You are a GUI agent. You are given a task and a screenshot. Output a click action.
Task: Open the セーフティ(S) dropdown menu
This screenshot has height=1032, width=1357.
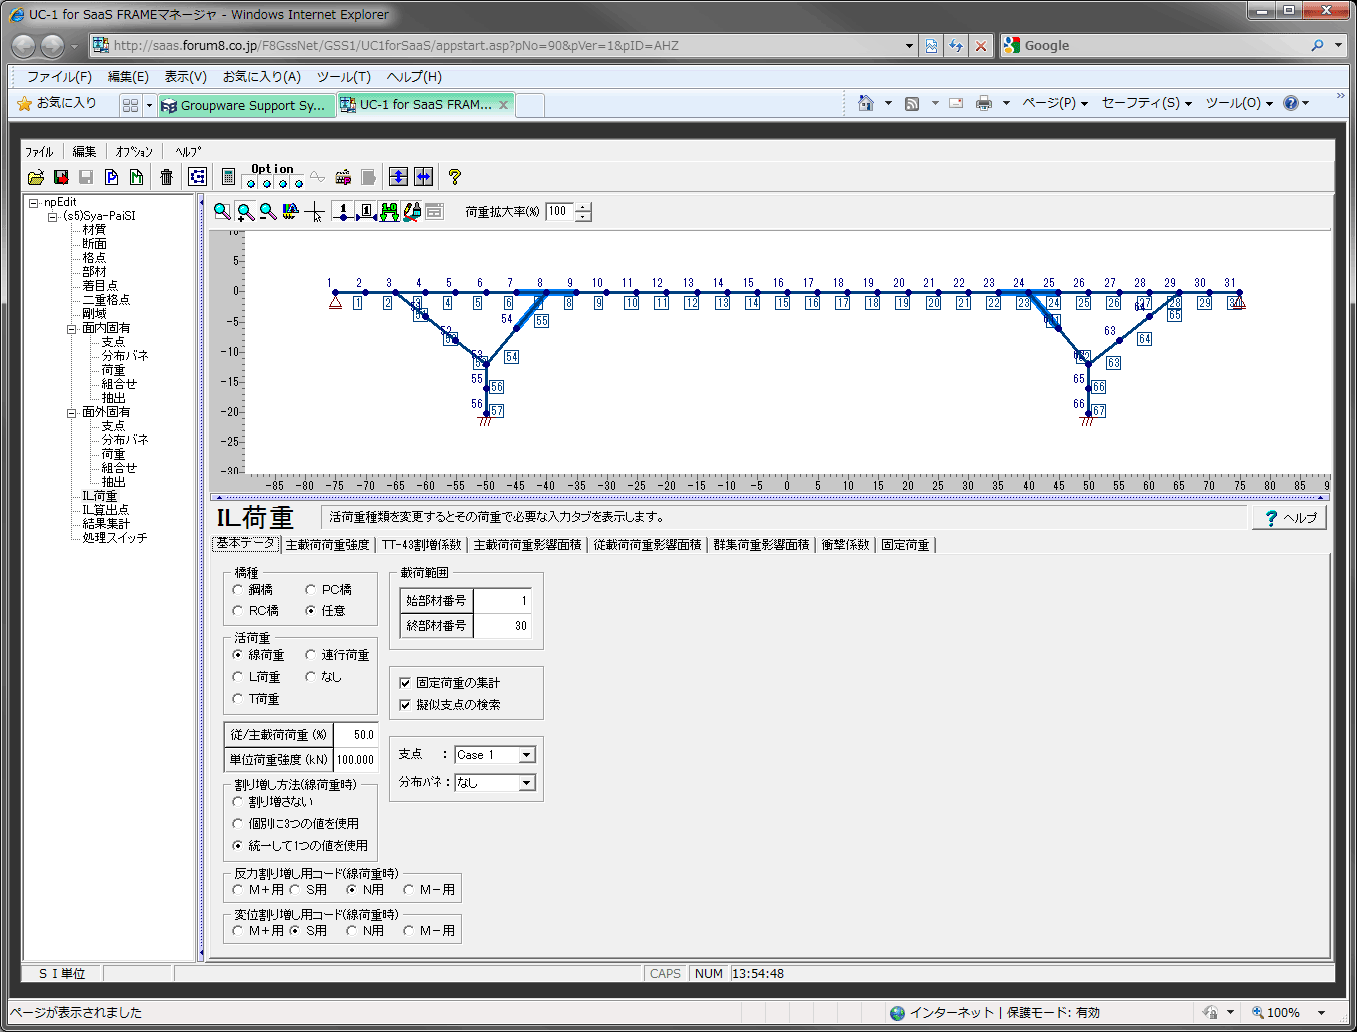coord(1147,103)
